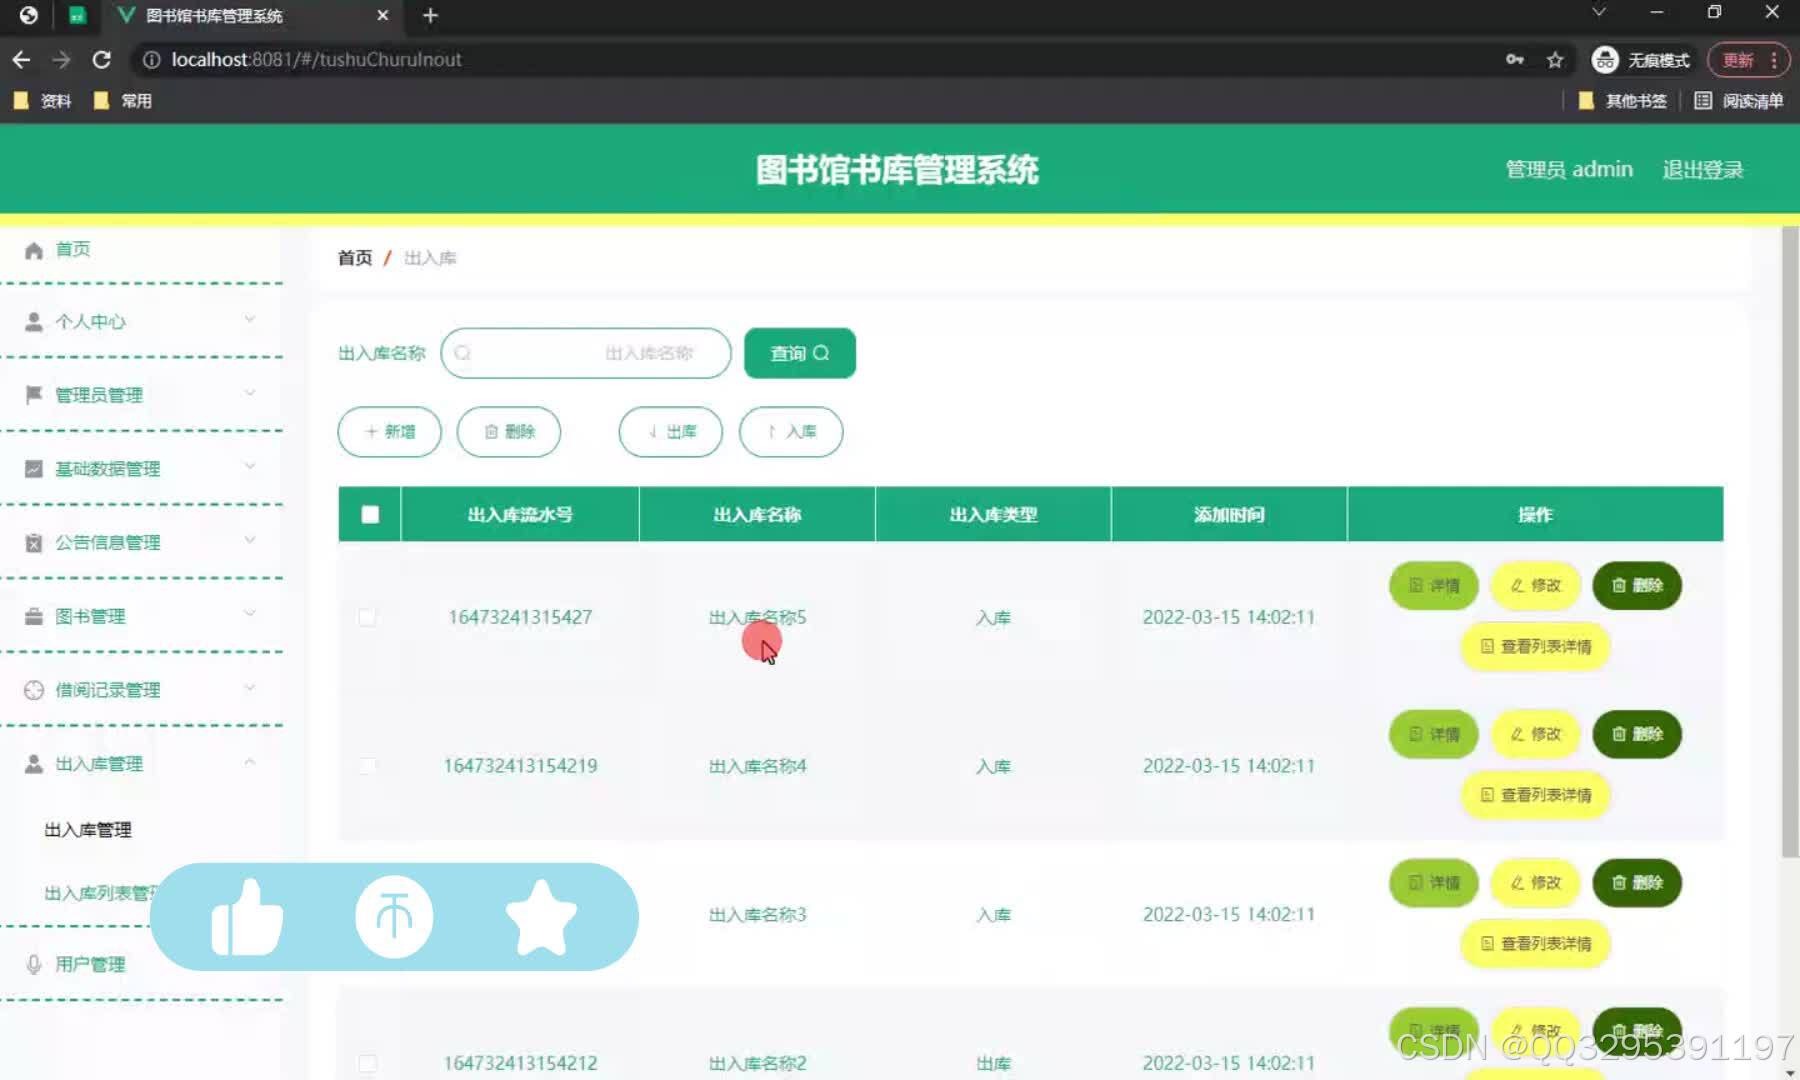Click the chart icon next to 基础数据管理

tap(34, 469)
